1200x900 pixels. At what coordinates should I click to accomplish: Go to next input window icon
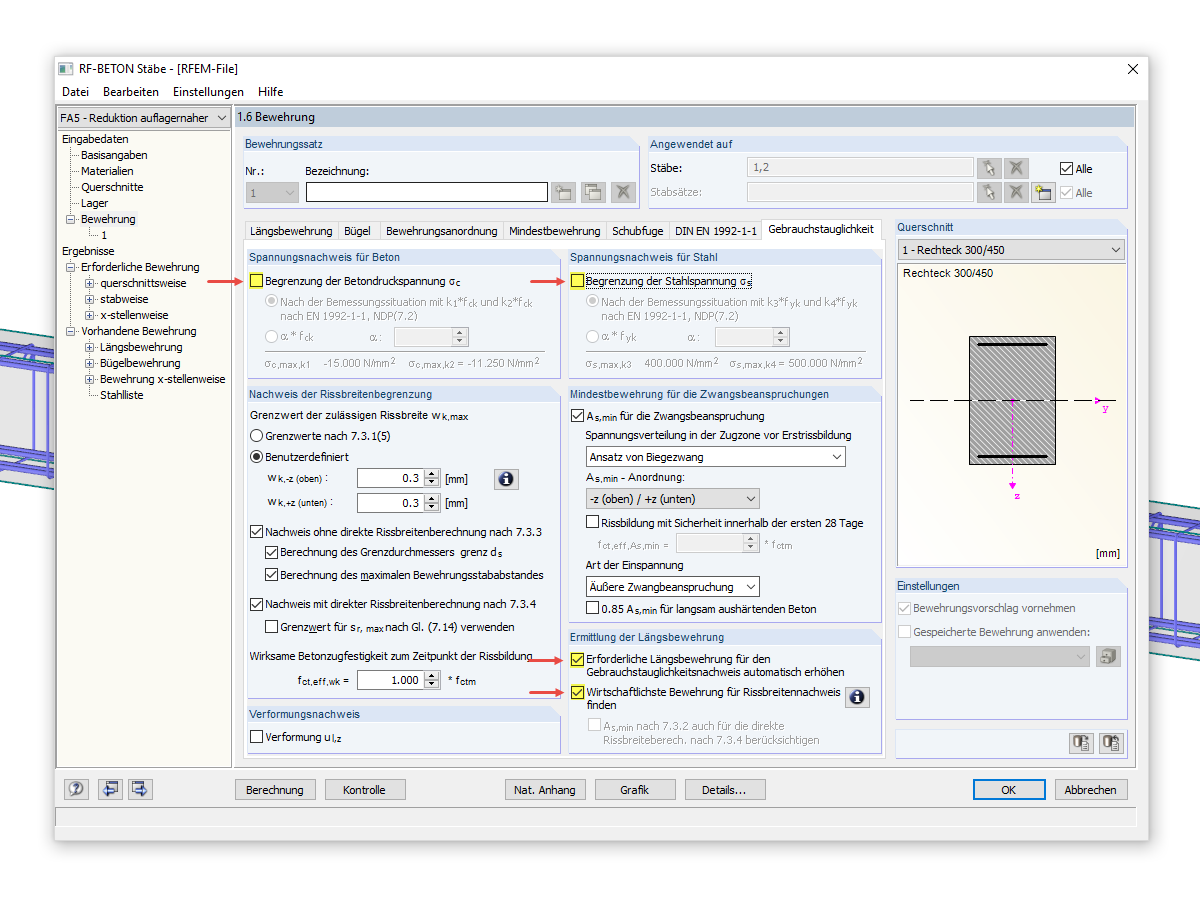pos(140,789)
